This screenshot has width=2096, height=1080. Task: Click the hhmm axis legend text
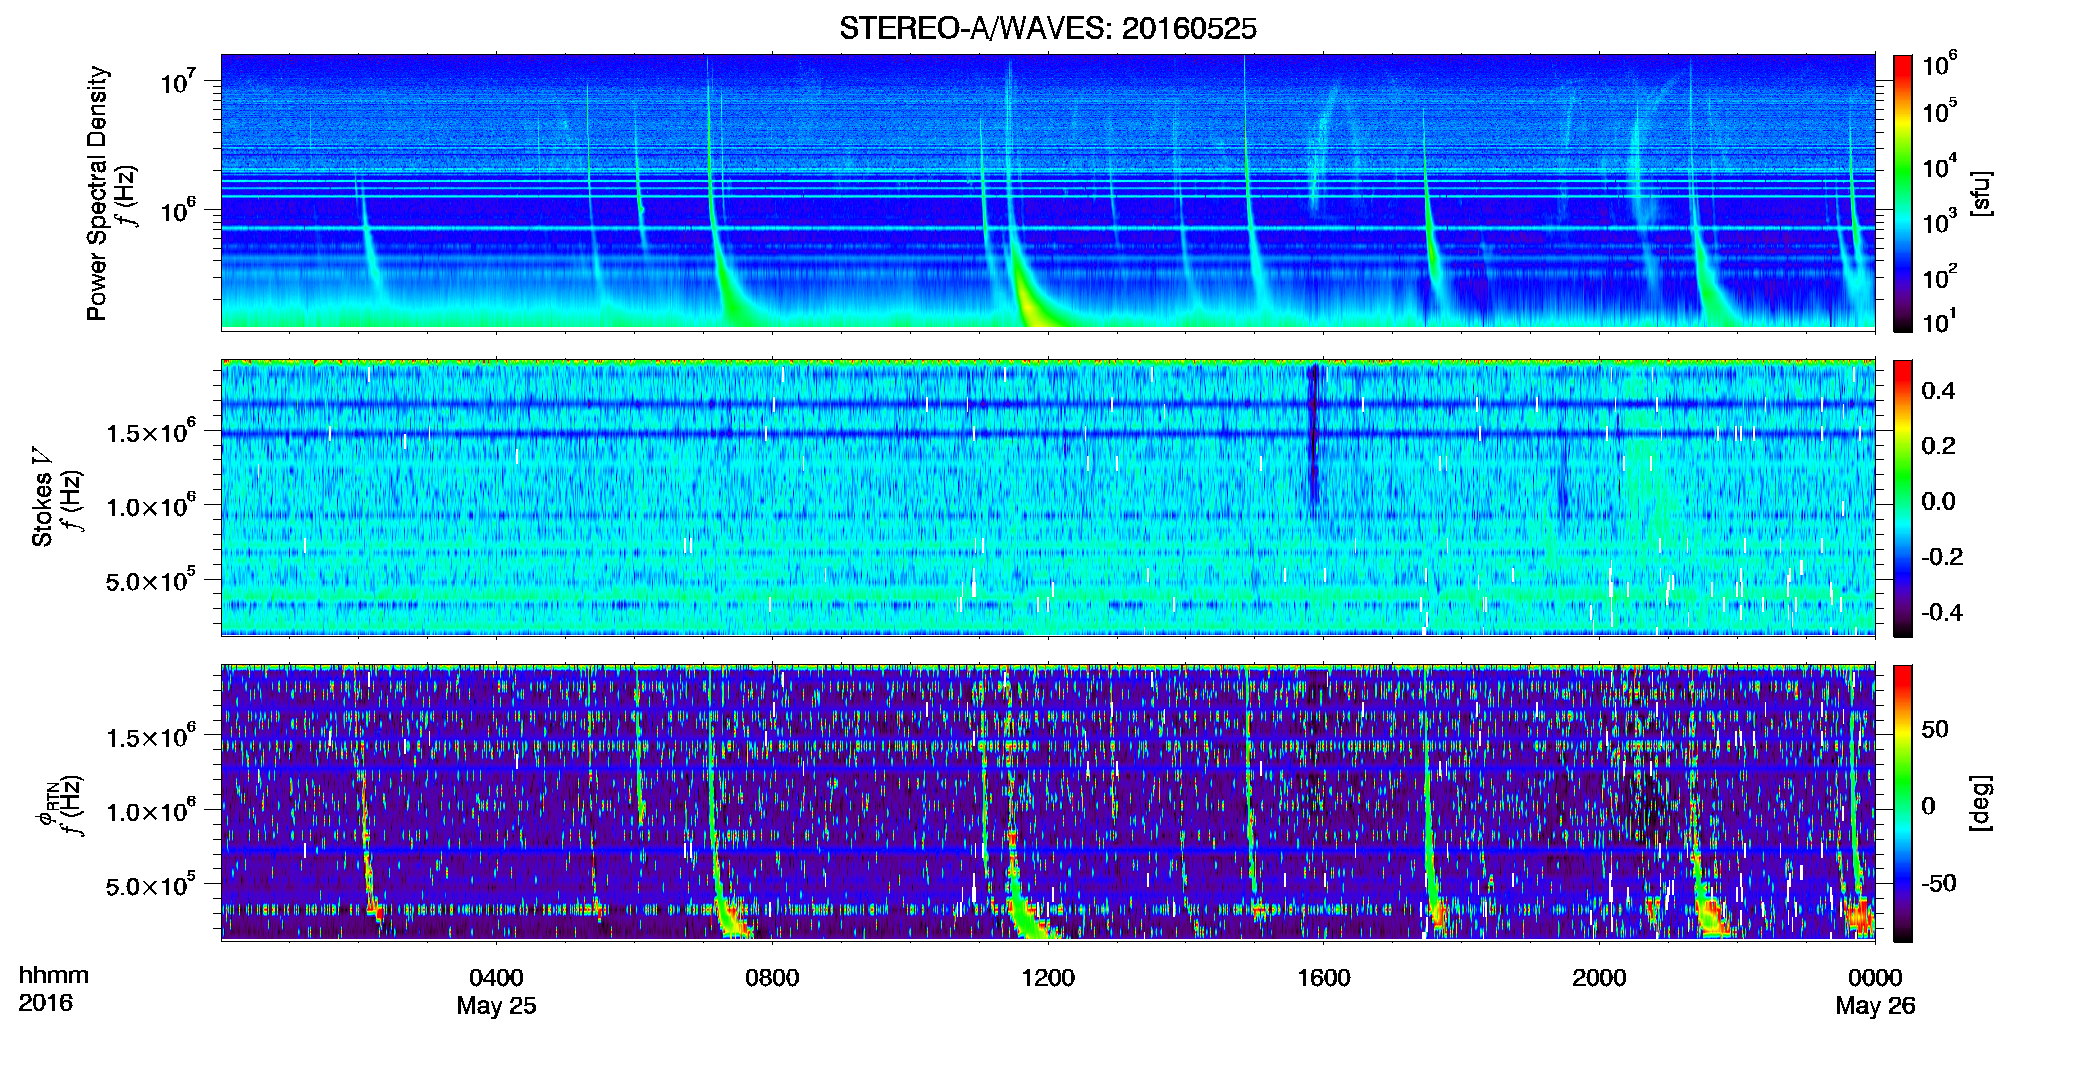54,976
